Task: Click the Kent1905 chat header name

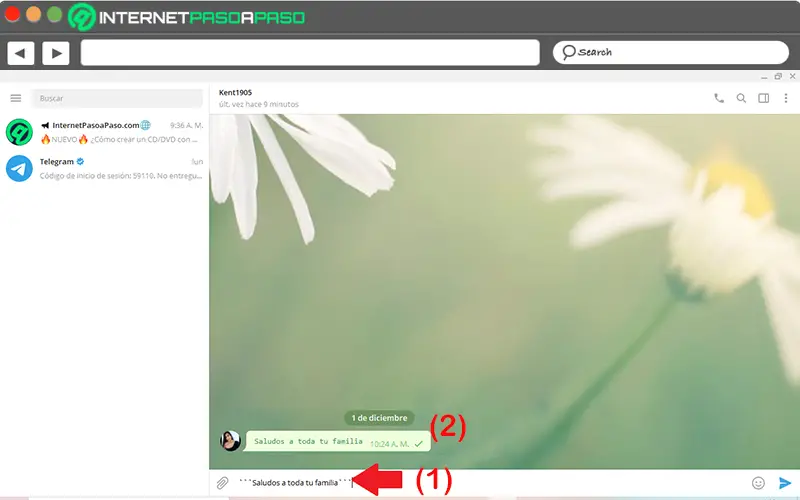Action: point(235,92)
